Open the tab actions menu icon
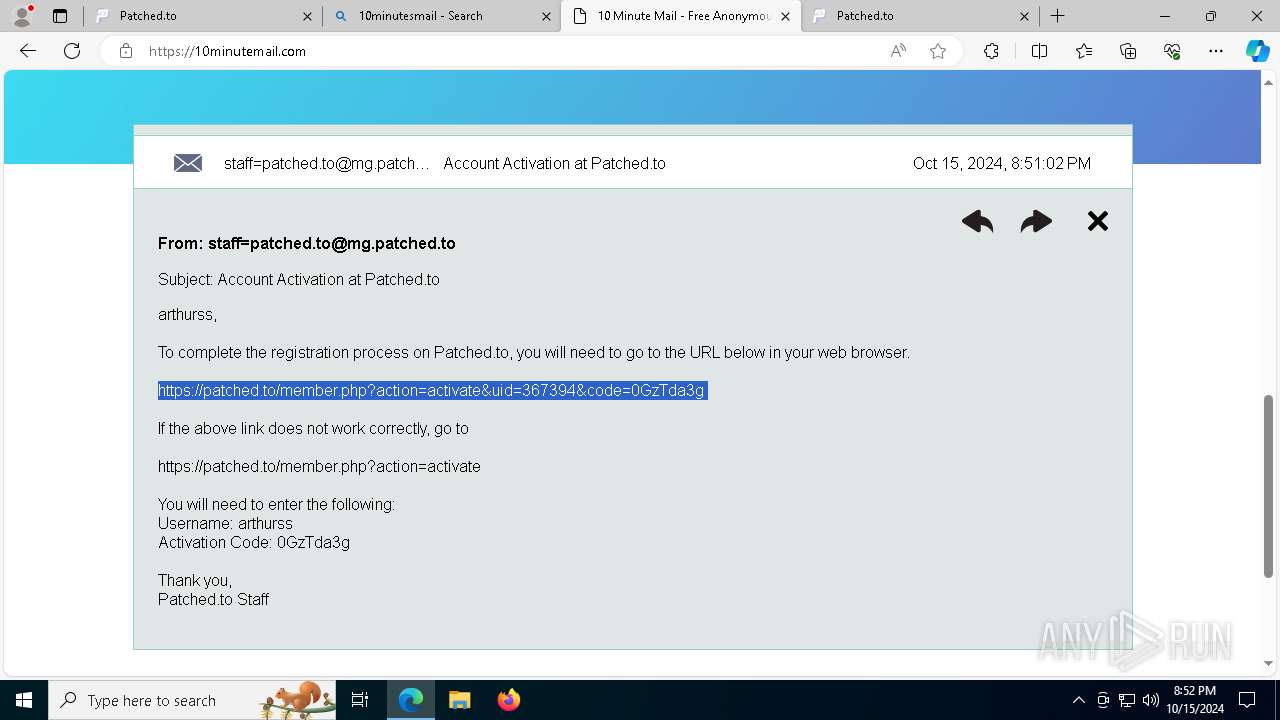The height and width of the screenshot is (720, 1280). pos(60,16)
